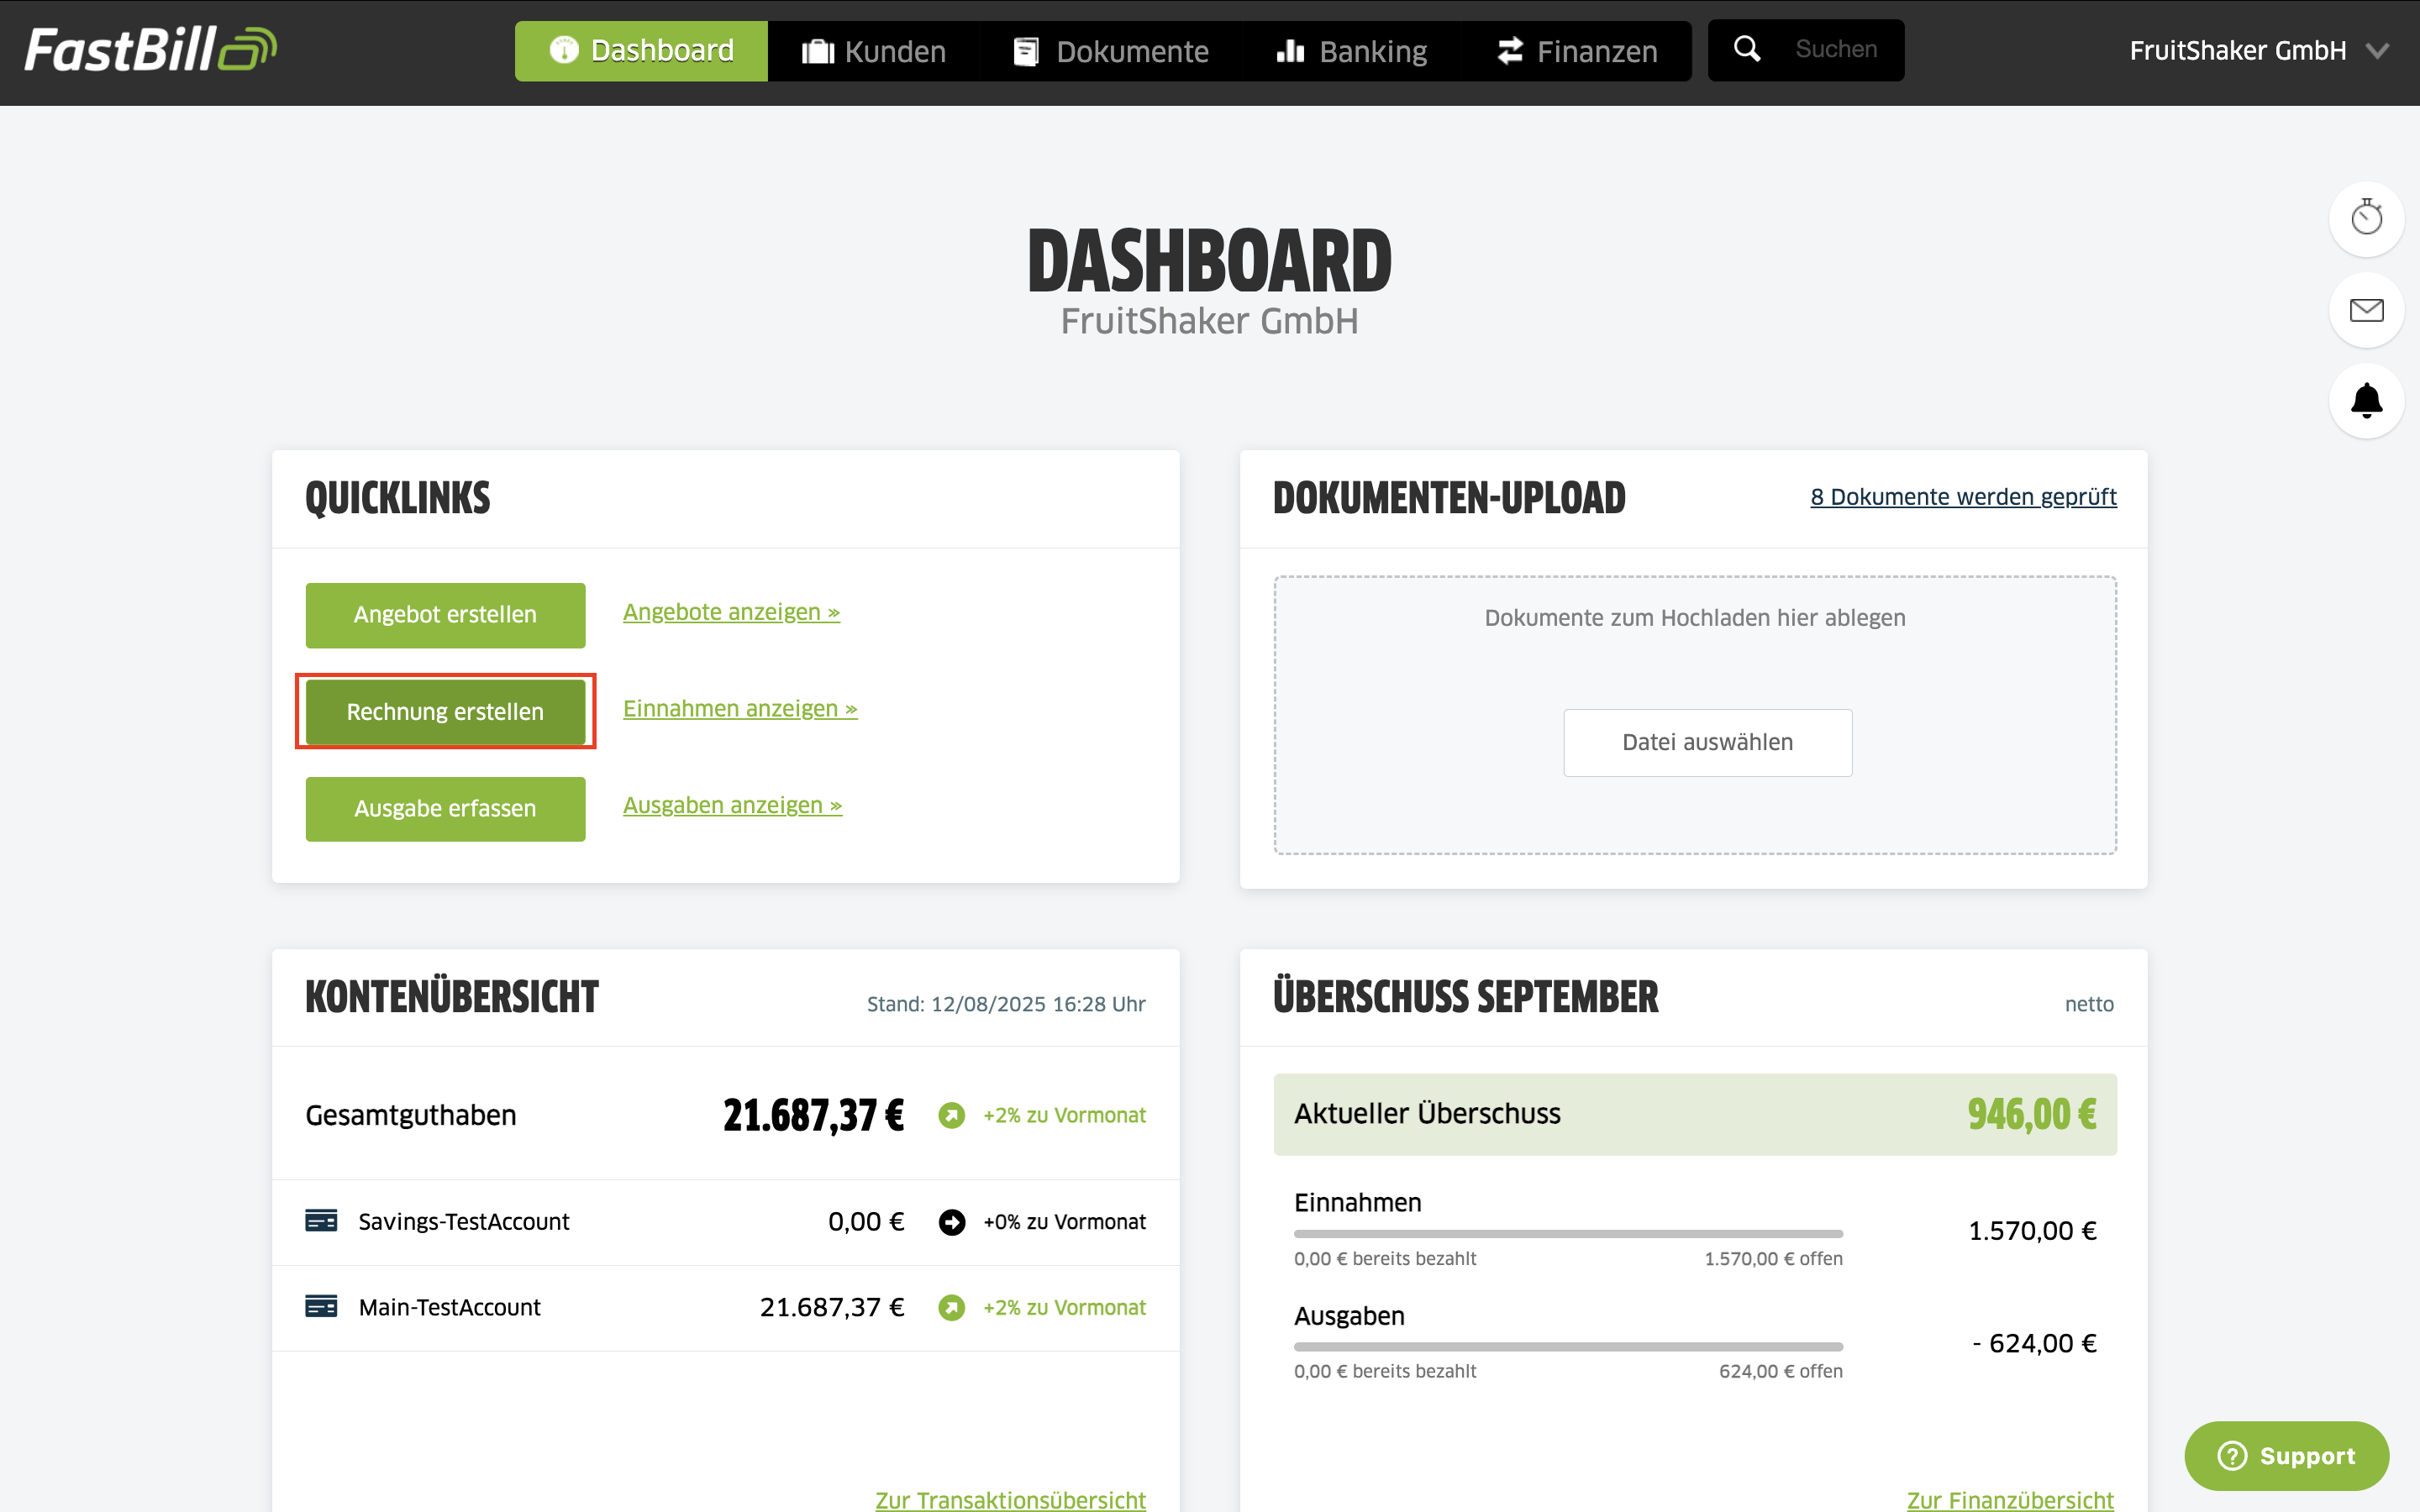Click the Angebot erstellen button
Screen dimensions: 2420x1512
click(x=445, y=614)
